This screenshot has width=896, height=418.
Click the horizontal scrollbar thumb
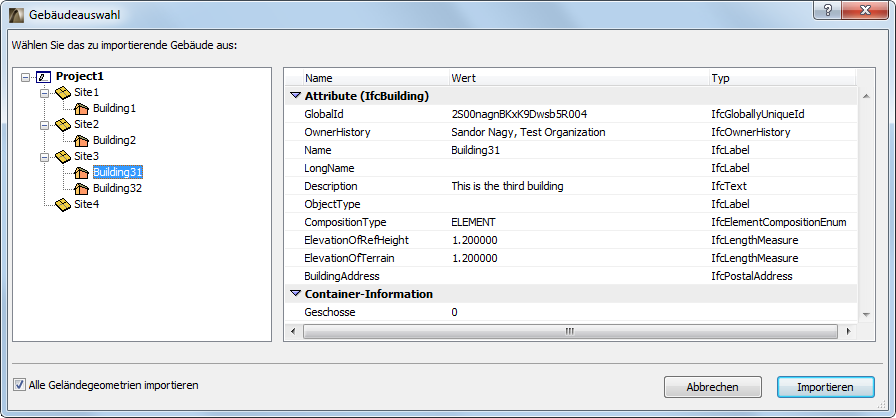click(x=570, y=331)
